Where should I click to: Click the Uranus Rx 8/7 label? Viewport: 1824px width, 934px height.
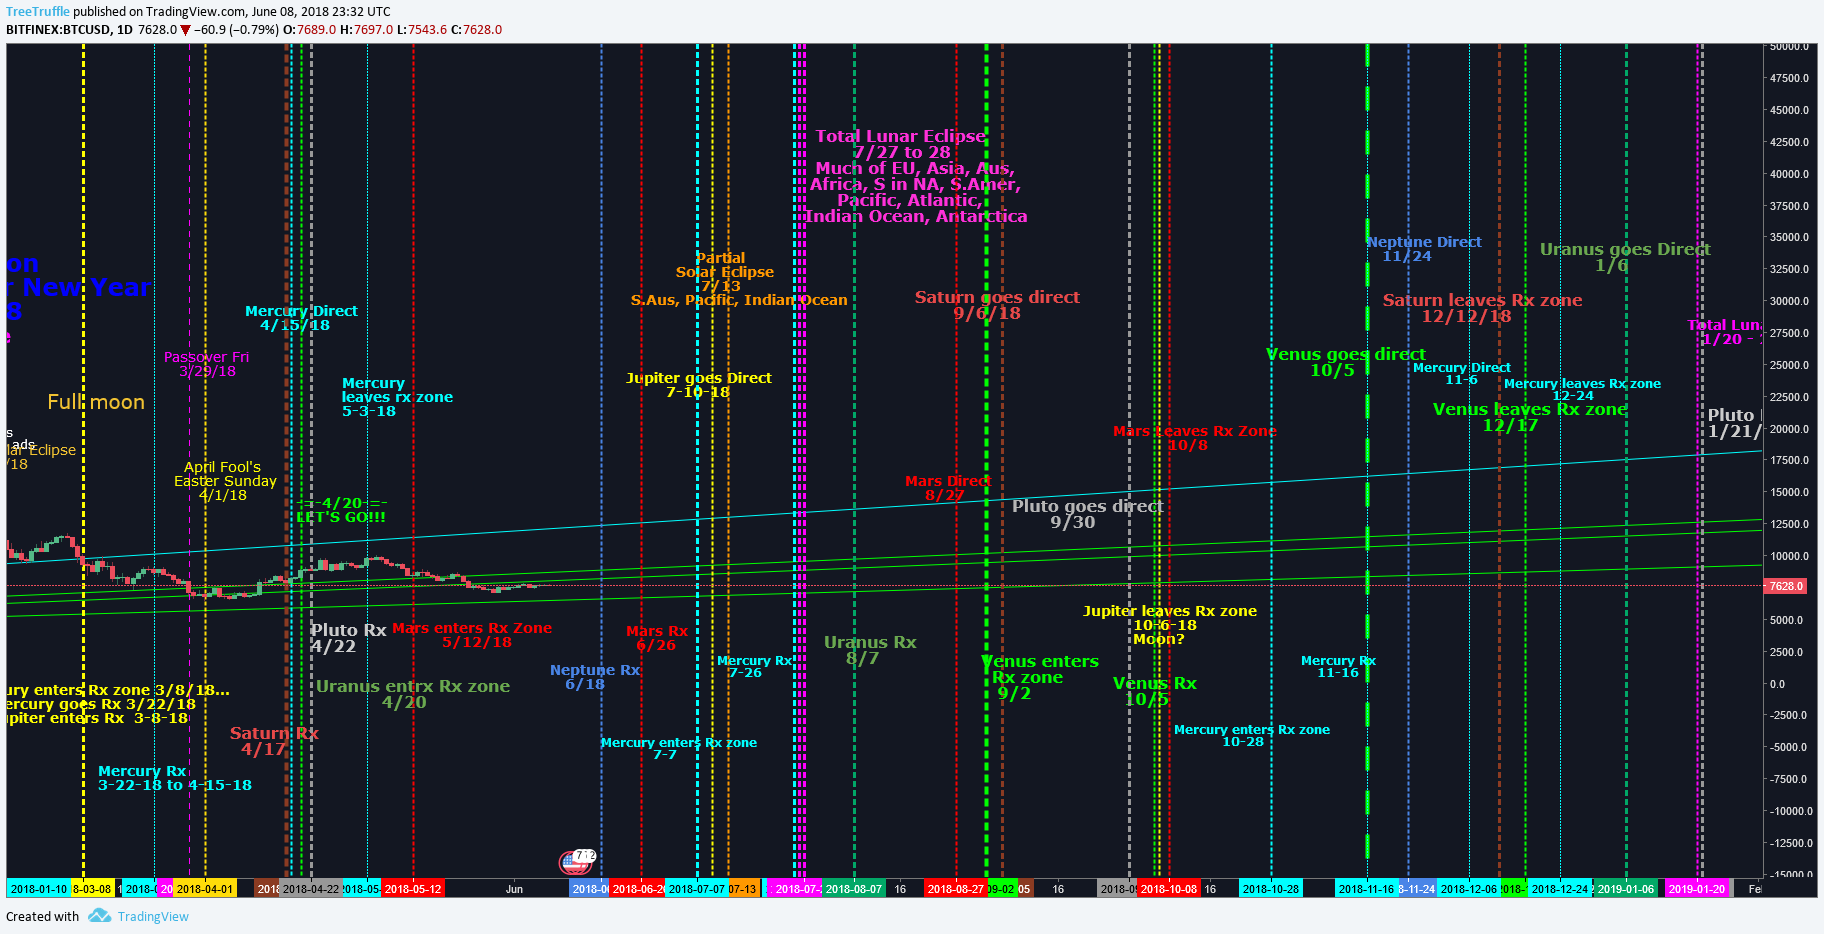[x=869, y=650]
